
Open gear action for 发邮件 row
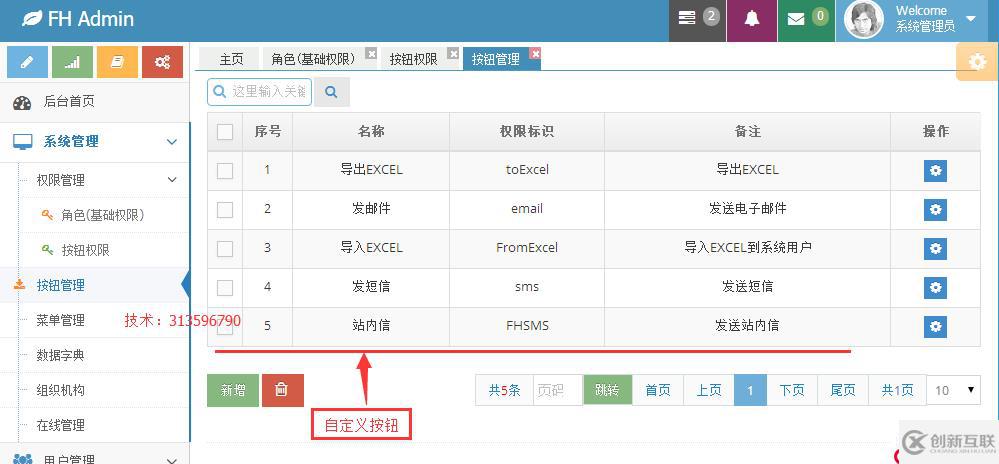(x=935, y=210)
